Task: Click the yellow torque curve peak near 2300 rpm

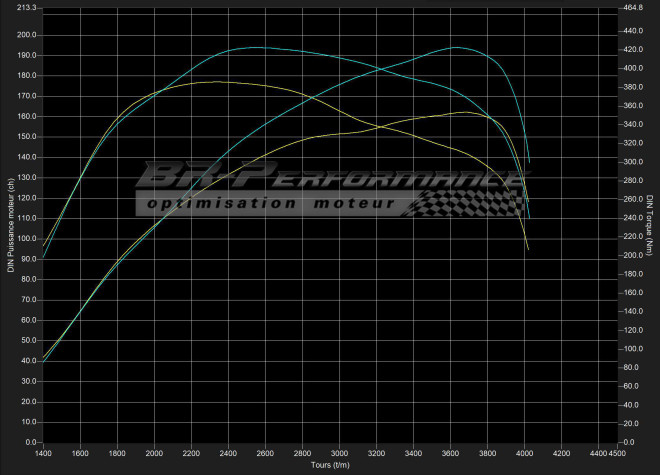Action: pos(218,81)
